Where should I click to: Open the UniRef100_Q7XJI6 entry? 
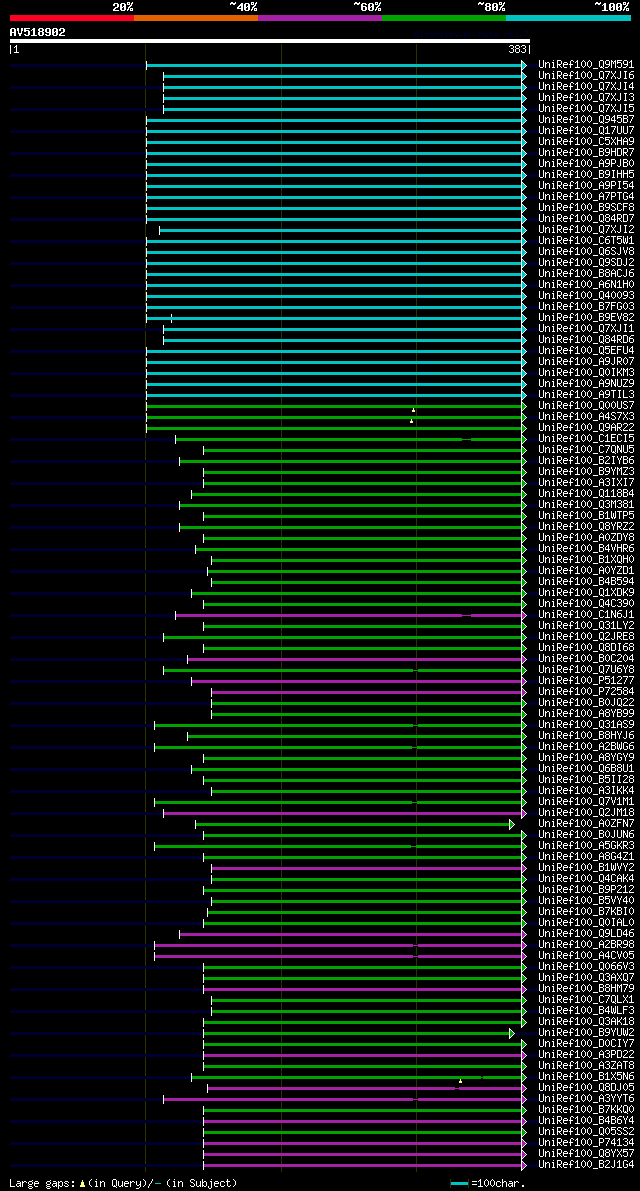585,76
